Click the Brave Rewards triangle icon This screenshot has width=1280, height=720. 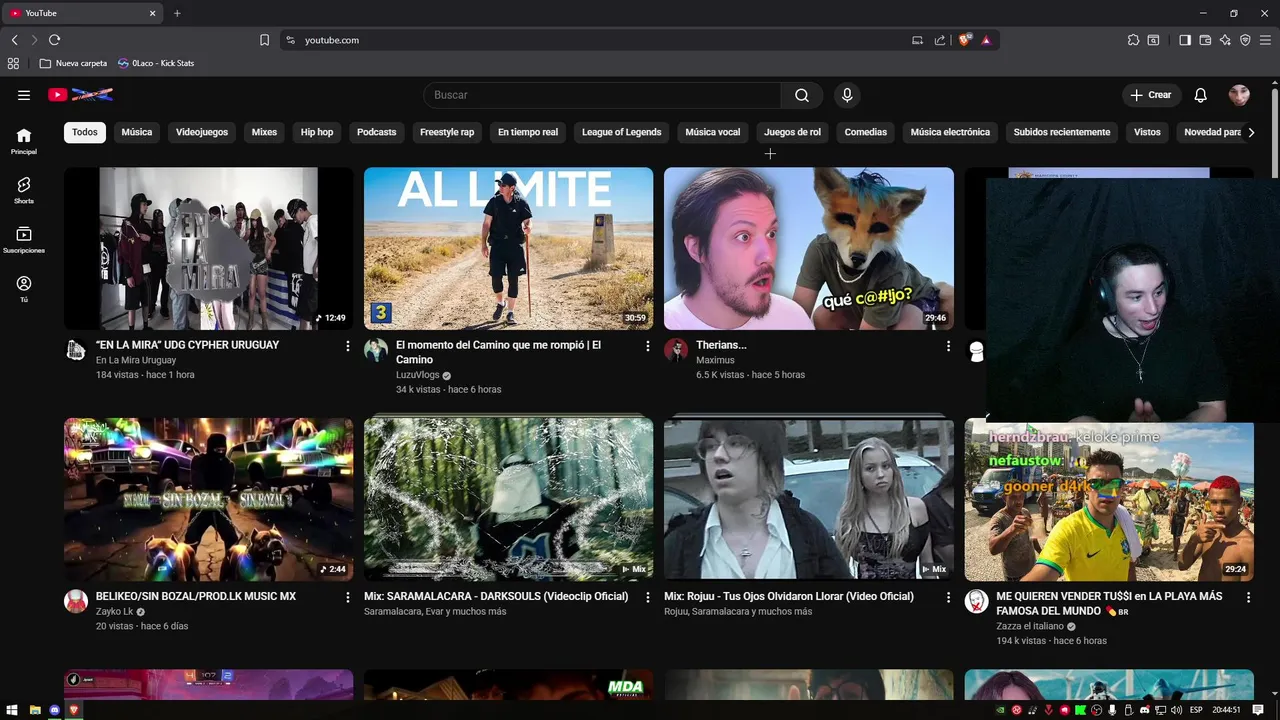986,40
